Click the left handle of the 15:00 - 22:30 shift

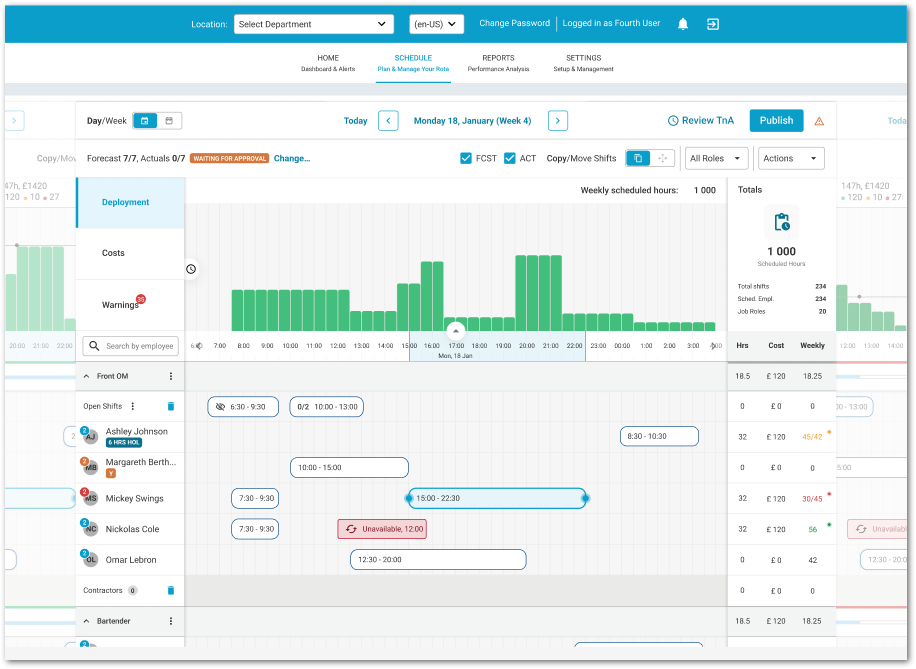tap(409, 498)
